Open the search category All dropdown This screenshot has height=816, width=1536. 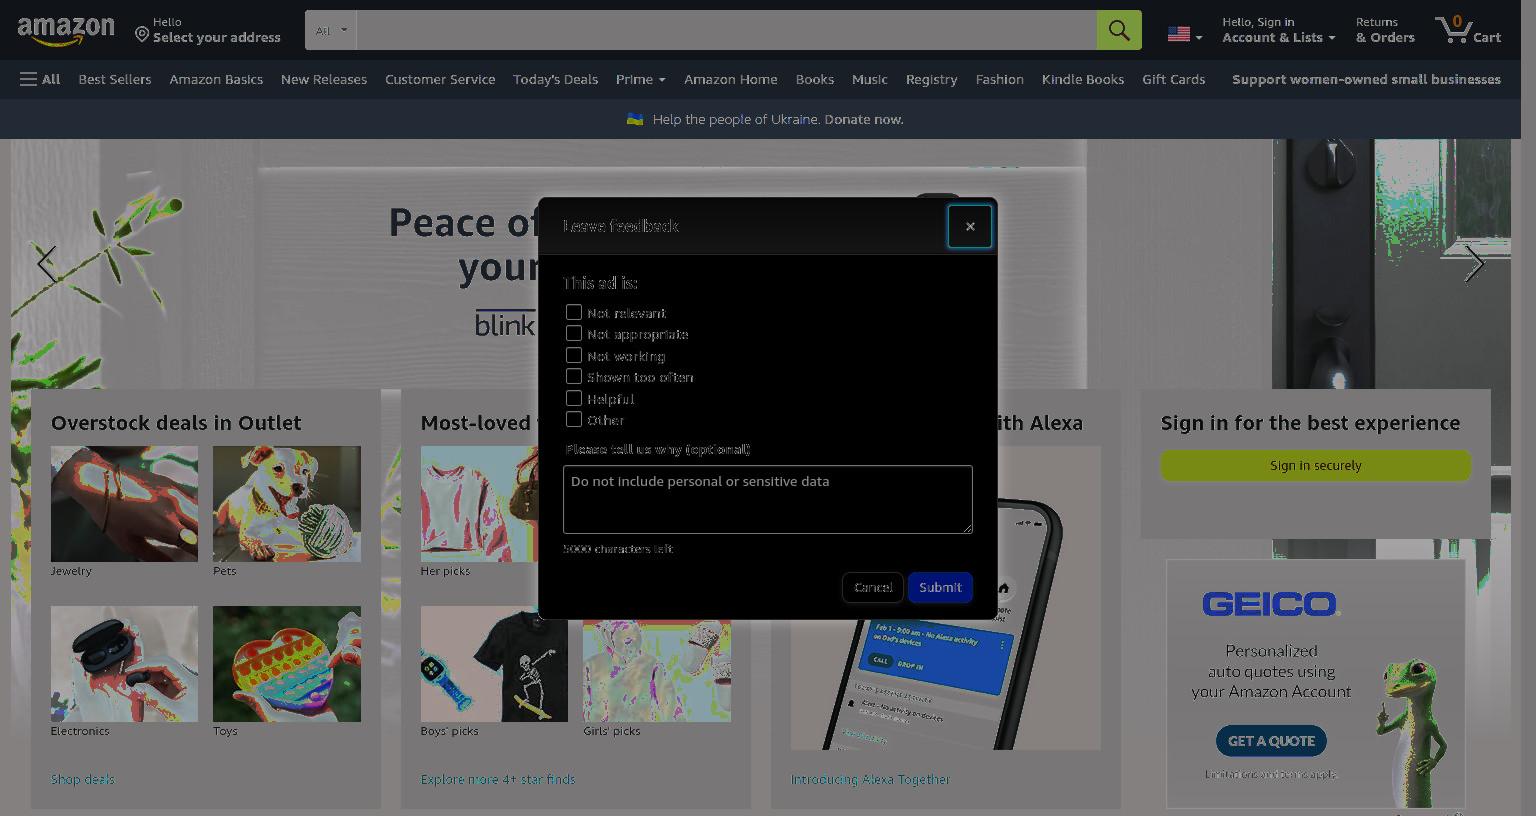[331, 30]
